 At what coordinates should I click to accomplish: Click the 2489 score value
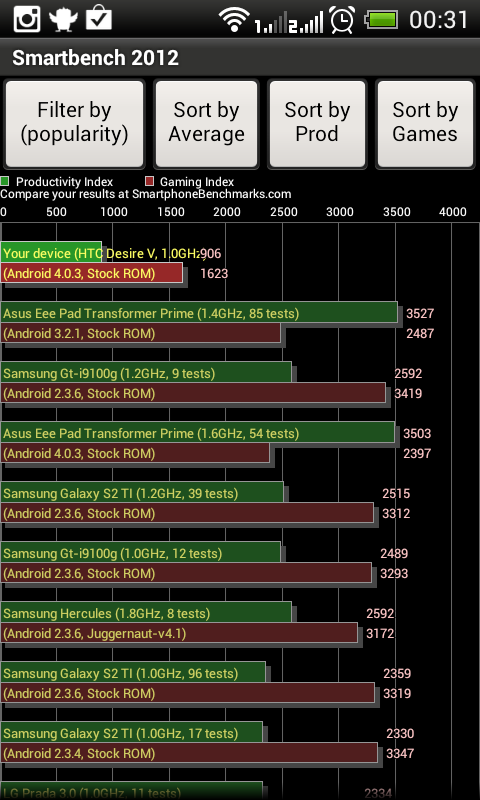pyautogui.click(x=394, y=554)
